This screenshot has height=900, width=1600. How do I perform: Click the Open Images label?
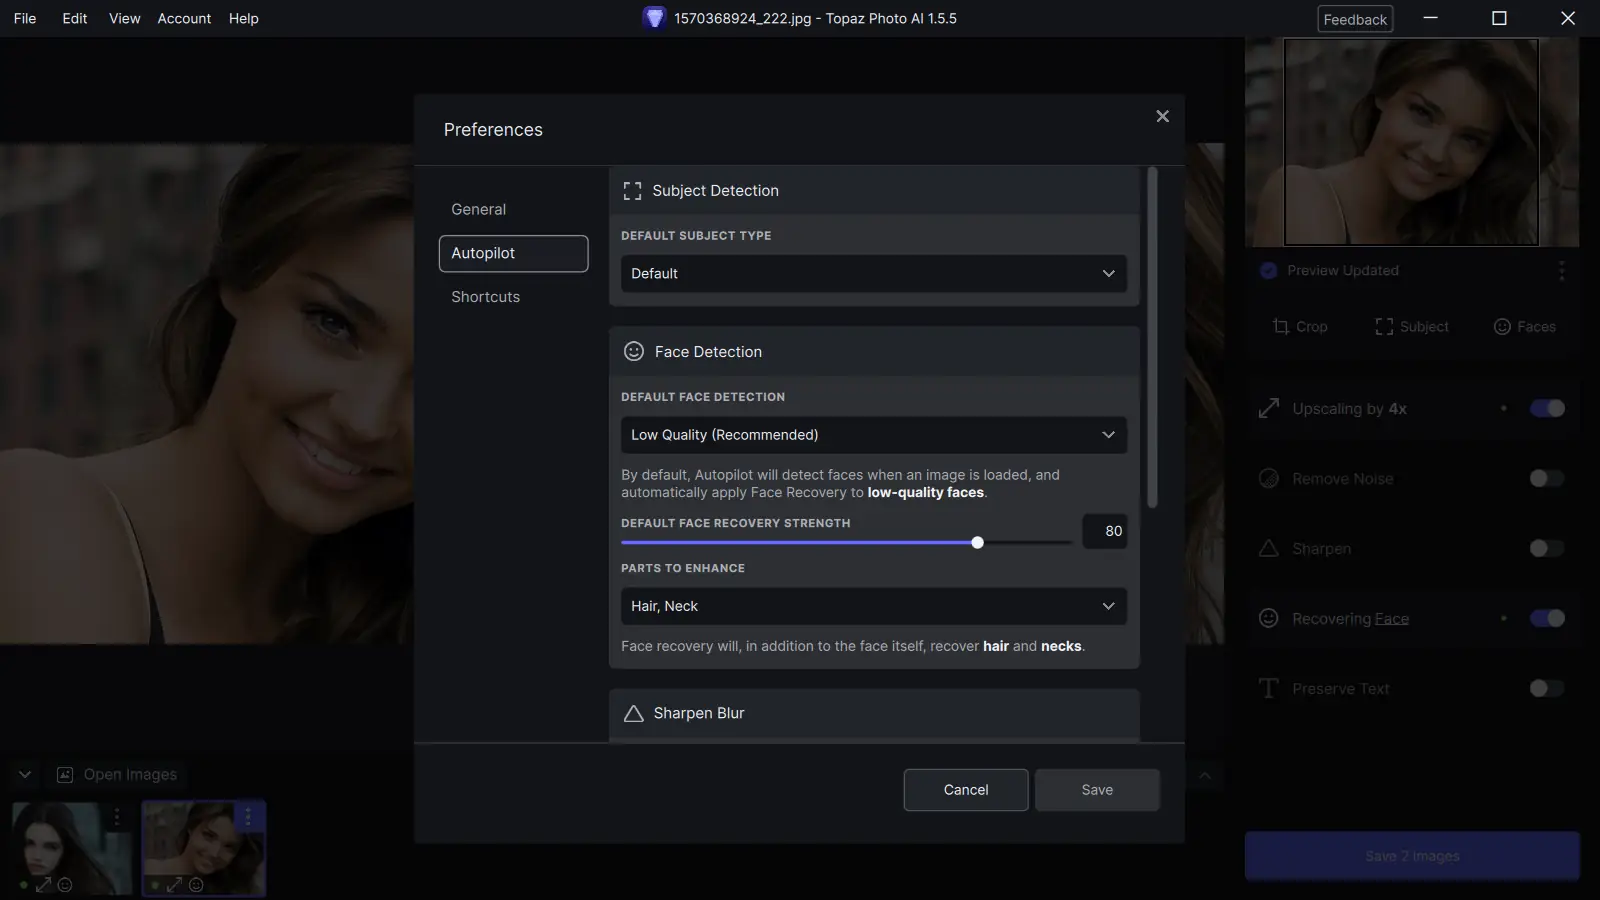[130, 775]
